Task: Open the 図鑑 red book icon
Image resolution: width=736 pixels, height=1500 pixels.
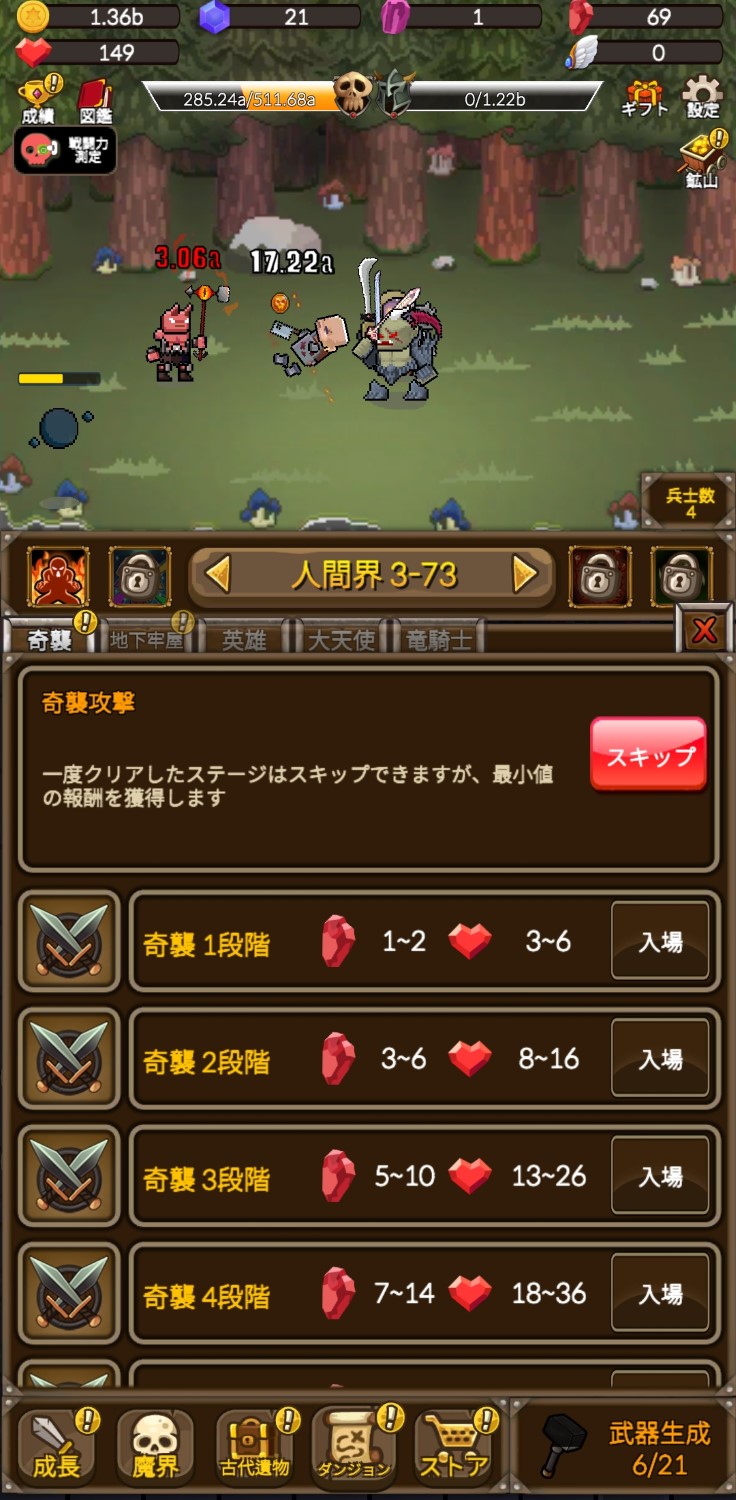Action: [x=95, y=100]
